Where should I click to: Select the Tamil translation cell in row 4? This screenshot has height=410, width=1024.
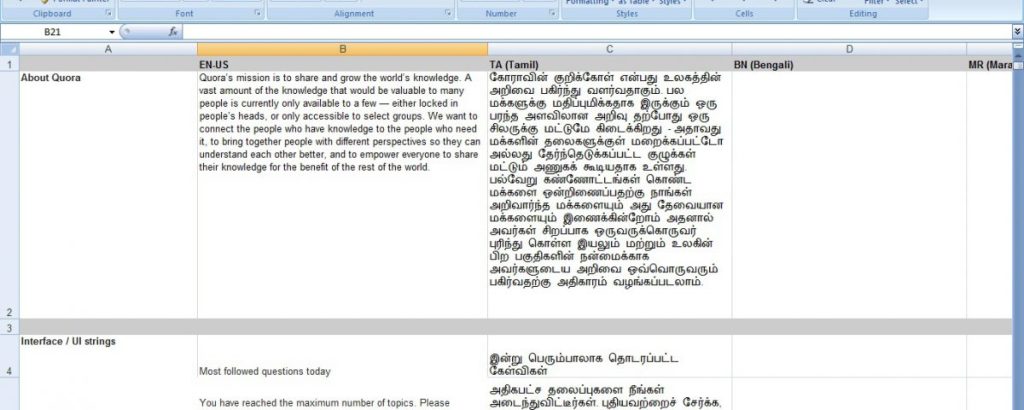(x=609, y=356)
